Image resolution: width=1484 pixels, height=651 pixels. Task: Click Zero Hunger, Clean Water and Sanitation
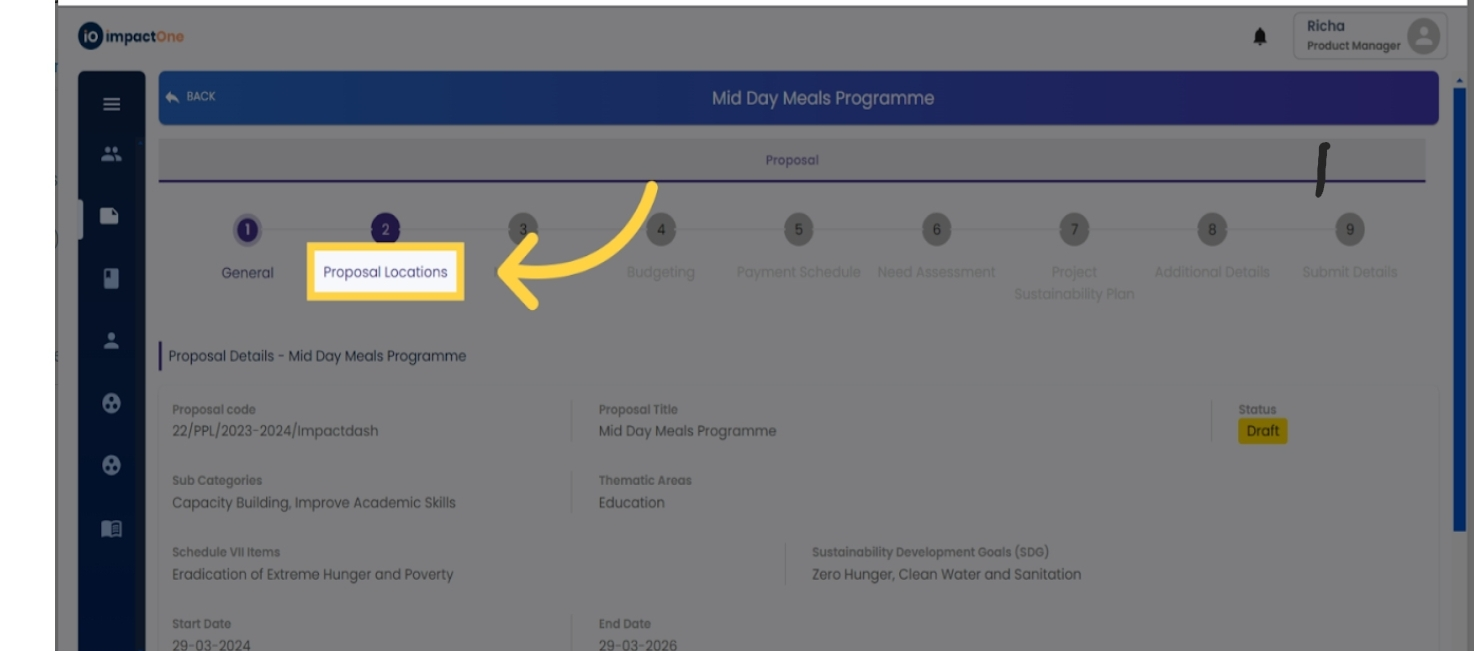click(946, 575)
